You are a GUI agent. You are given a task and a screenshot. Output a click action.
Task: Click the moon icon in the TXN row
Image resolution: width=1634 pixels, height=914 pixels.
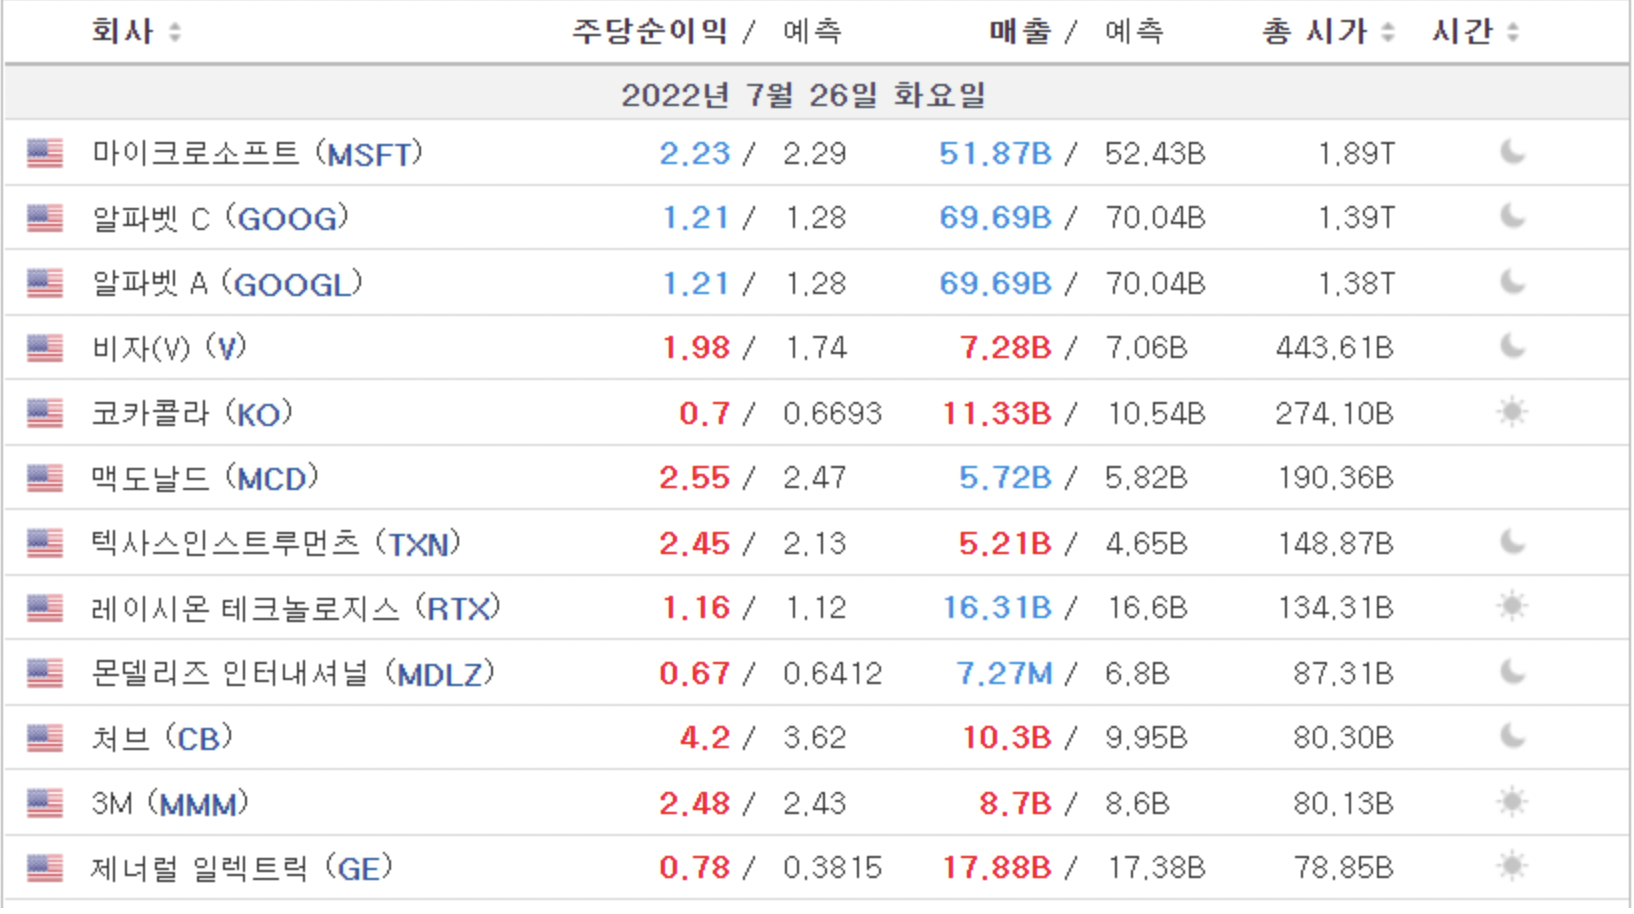coord(1513,542)
